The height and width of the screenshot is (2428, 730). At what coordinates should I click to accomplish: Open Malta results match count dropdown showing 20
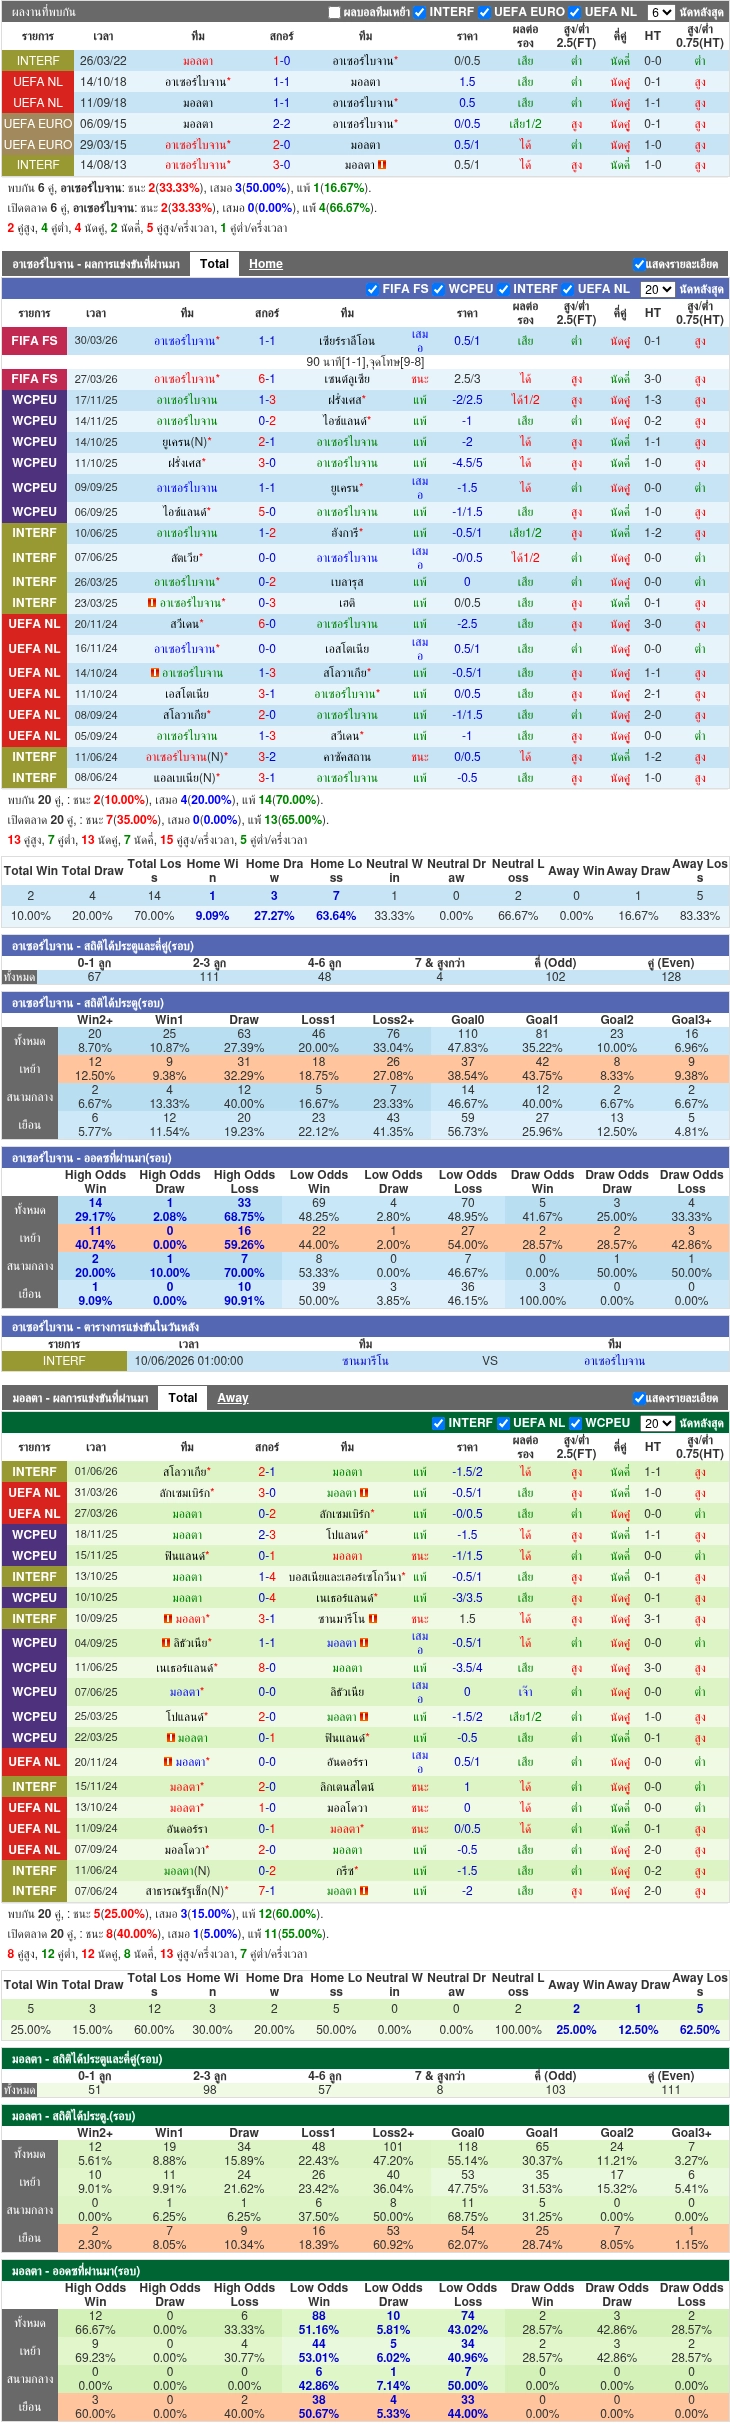click(657, 1423)
